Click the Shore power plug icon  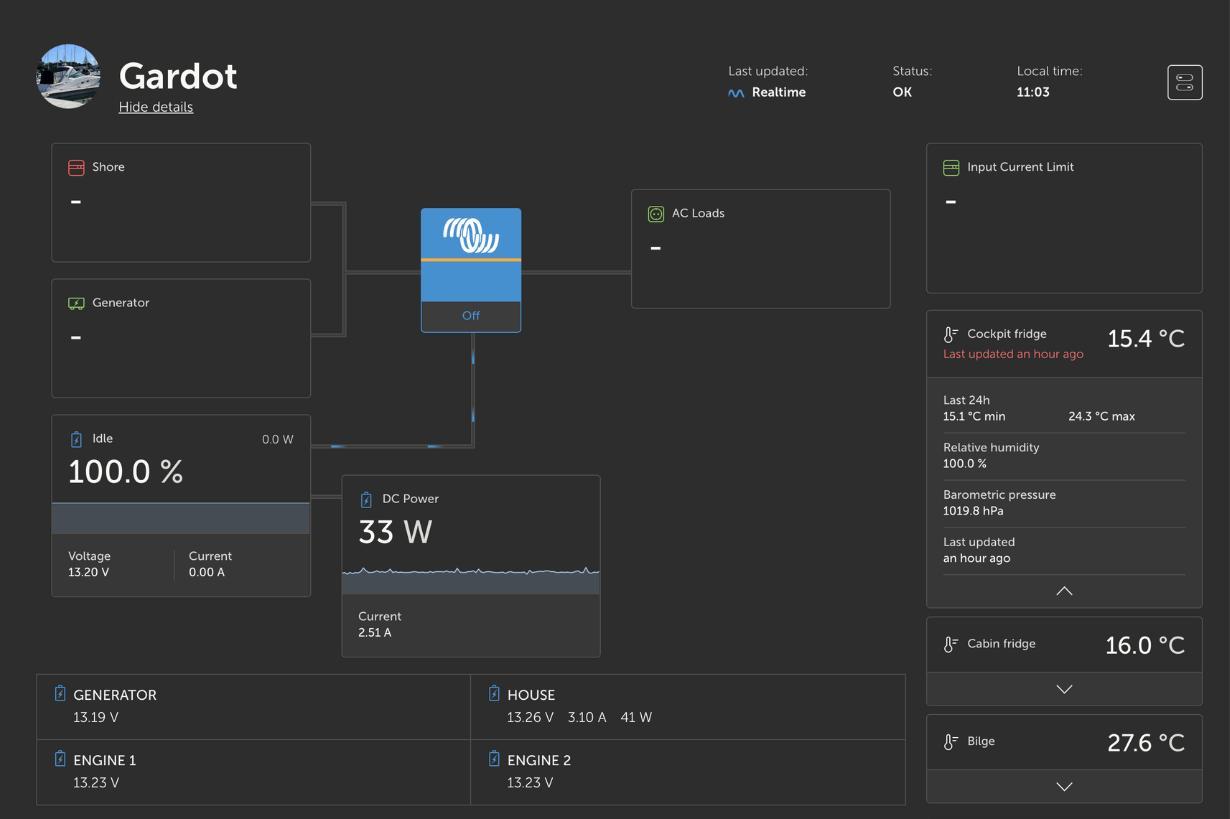(76, 168)
